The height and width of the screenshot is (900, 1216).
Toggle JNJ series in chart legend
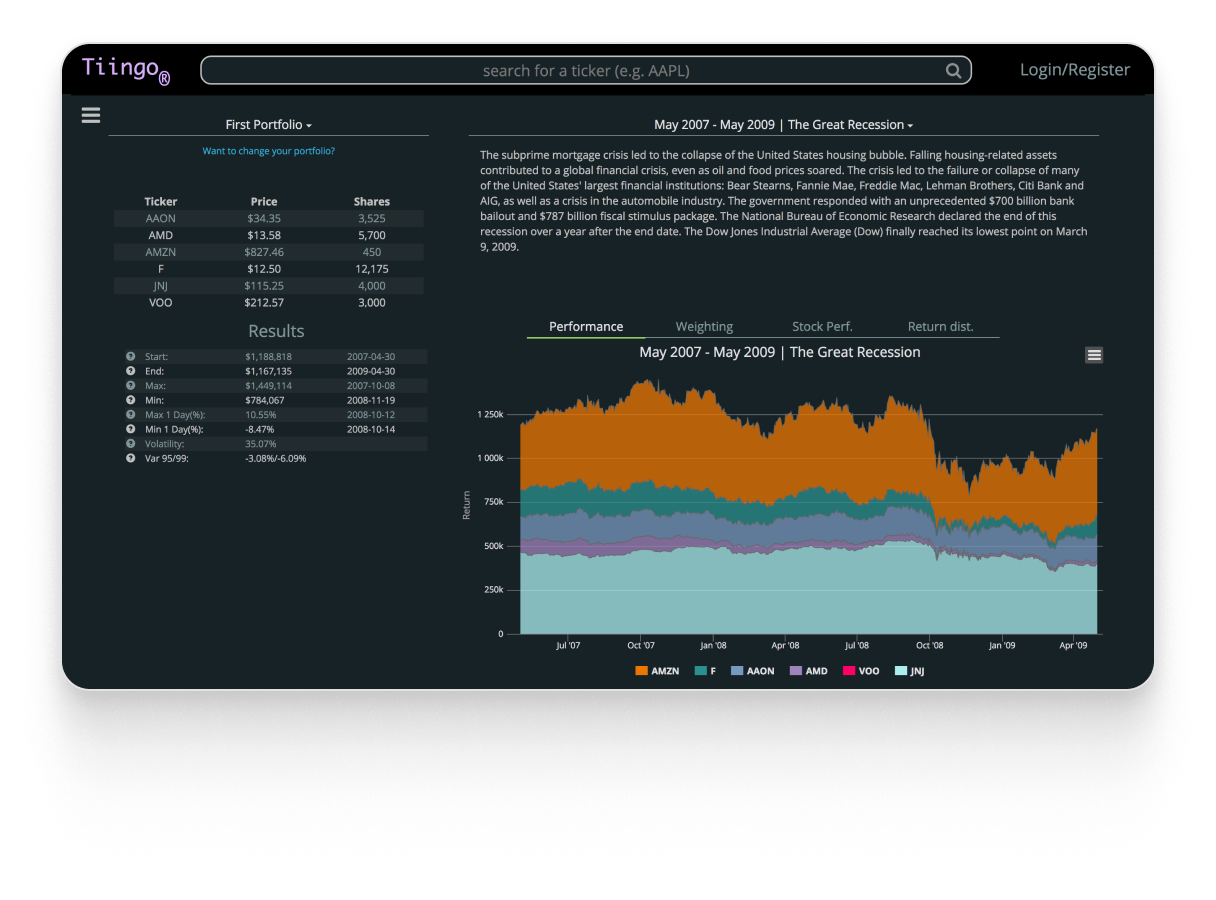coord(909,671)
